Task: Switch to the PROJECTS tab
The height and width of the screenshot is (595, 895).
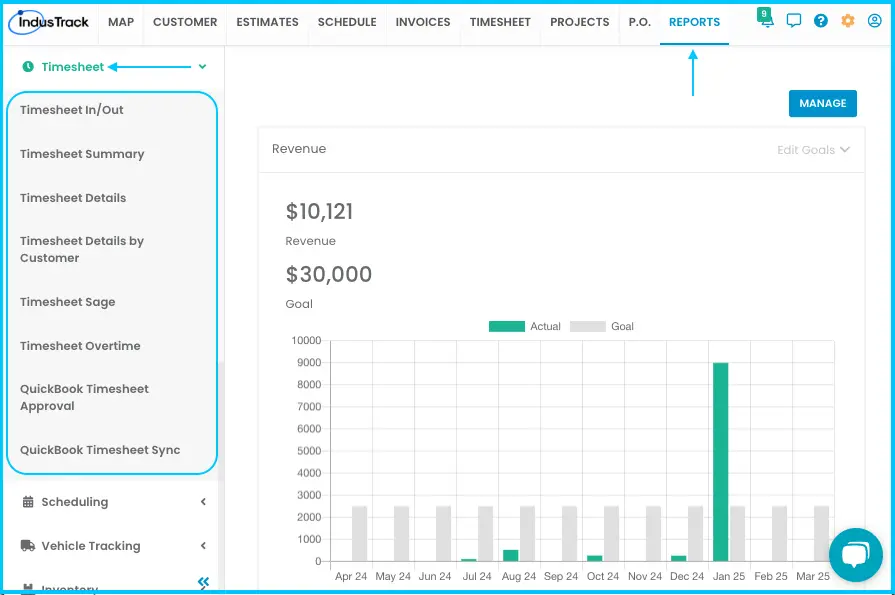Action: [x=579, y=22]
